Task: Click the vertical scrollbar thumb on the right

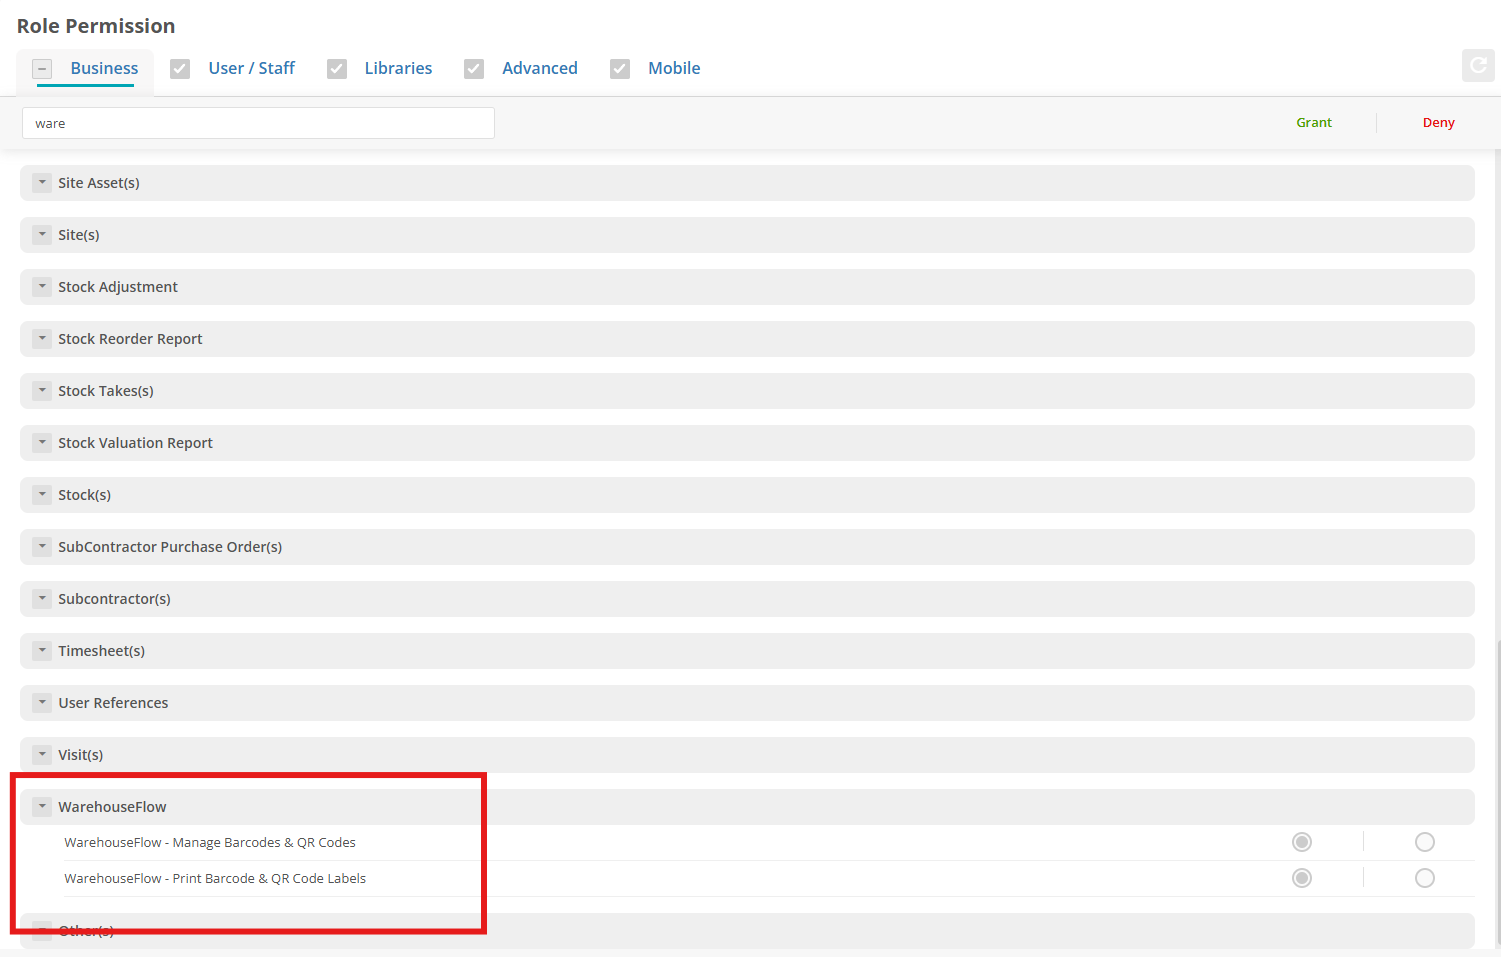Action: (x=1497, y=790)
